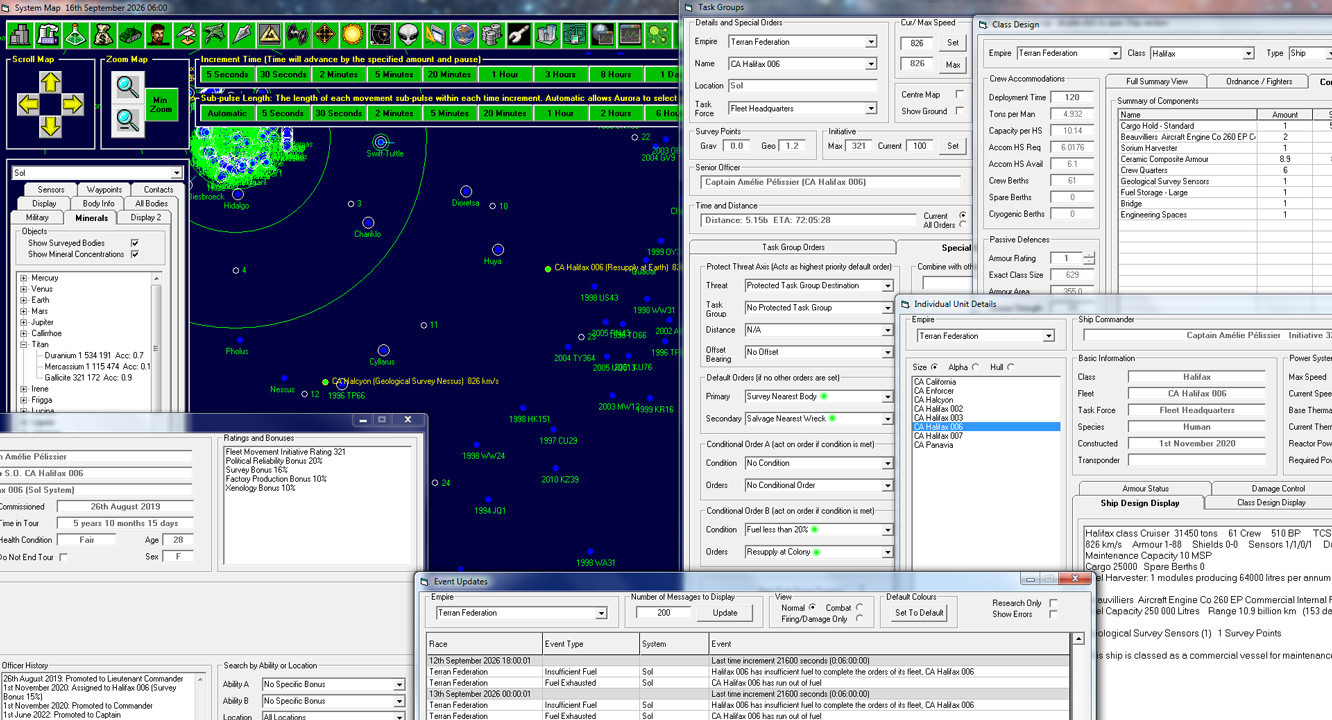
Task: Open the research flask toolbar icon
Action: click(x=75, y=35)
